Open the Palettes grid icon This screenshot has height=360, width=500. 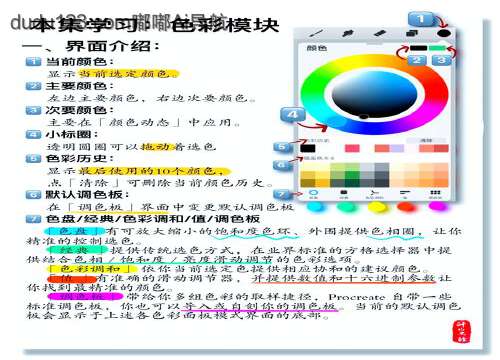point(435,194)
